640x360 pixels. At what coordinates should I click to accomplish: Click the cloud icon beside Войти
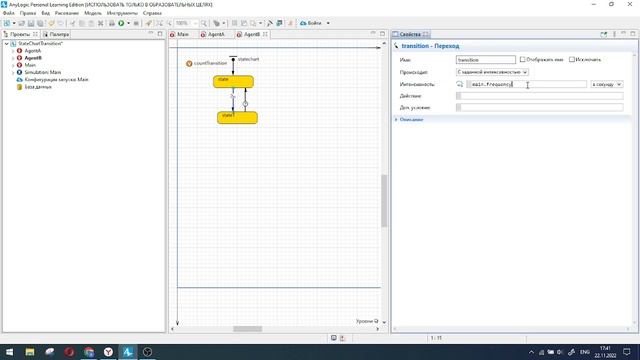(x=303, y=23)
